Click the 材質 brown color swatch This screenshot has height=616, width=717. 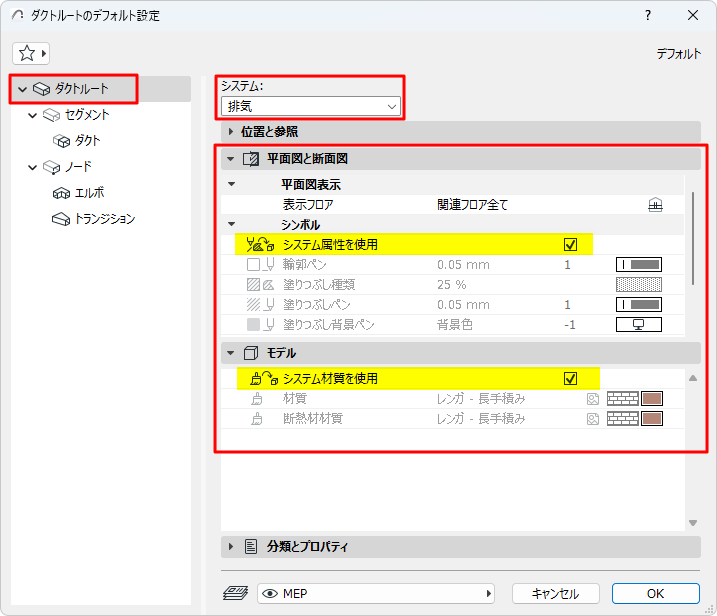pos(652,399)
